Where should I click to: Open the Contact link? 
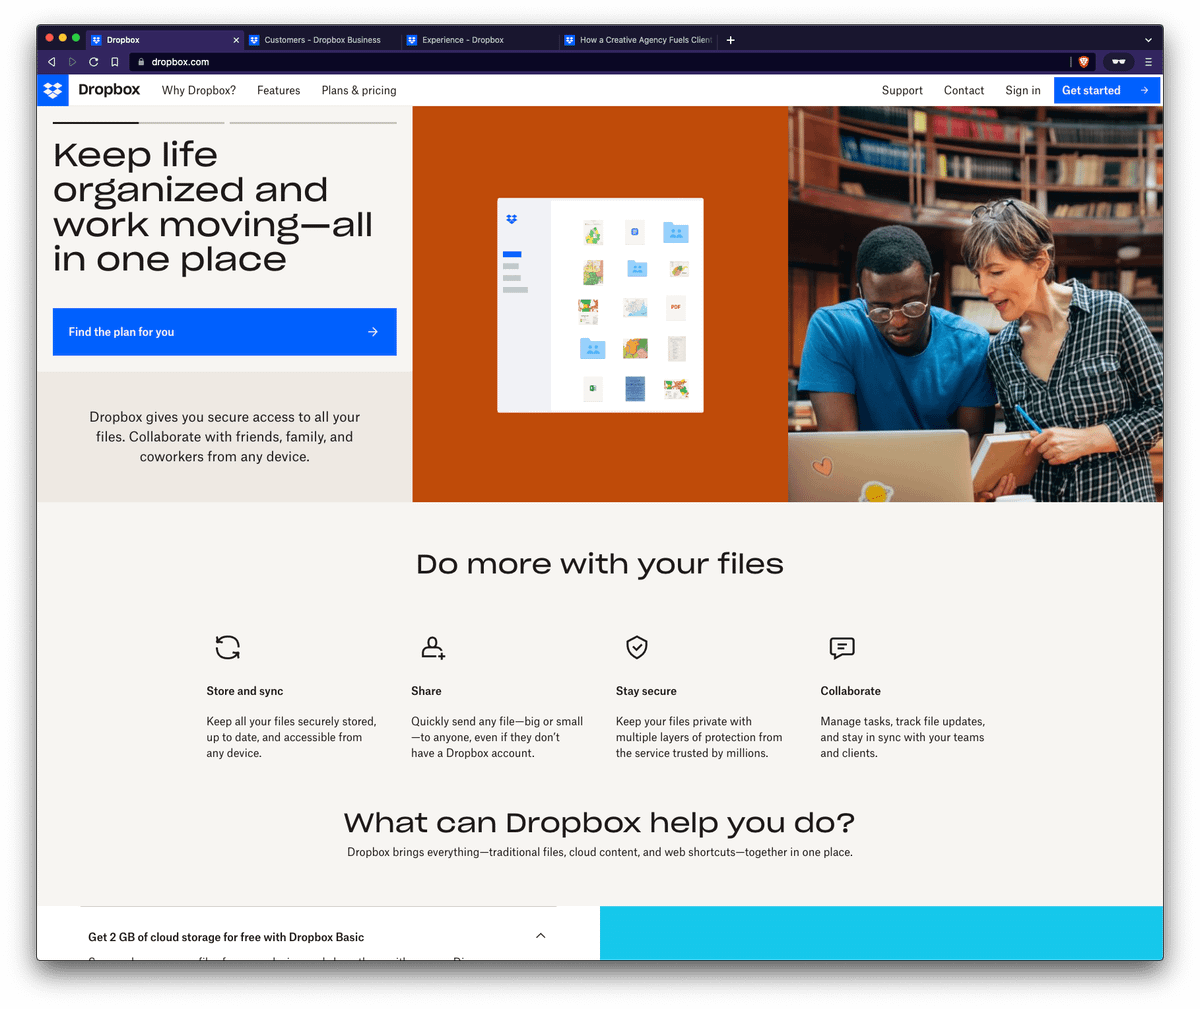point(964,90)
